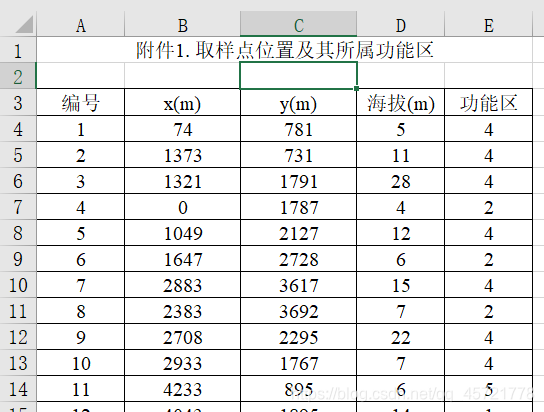Select row 4 header

point(18,128)
